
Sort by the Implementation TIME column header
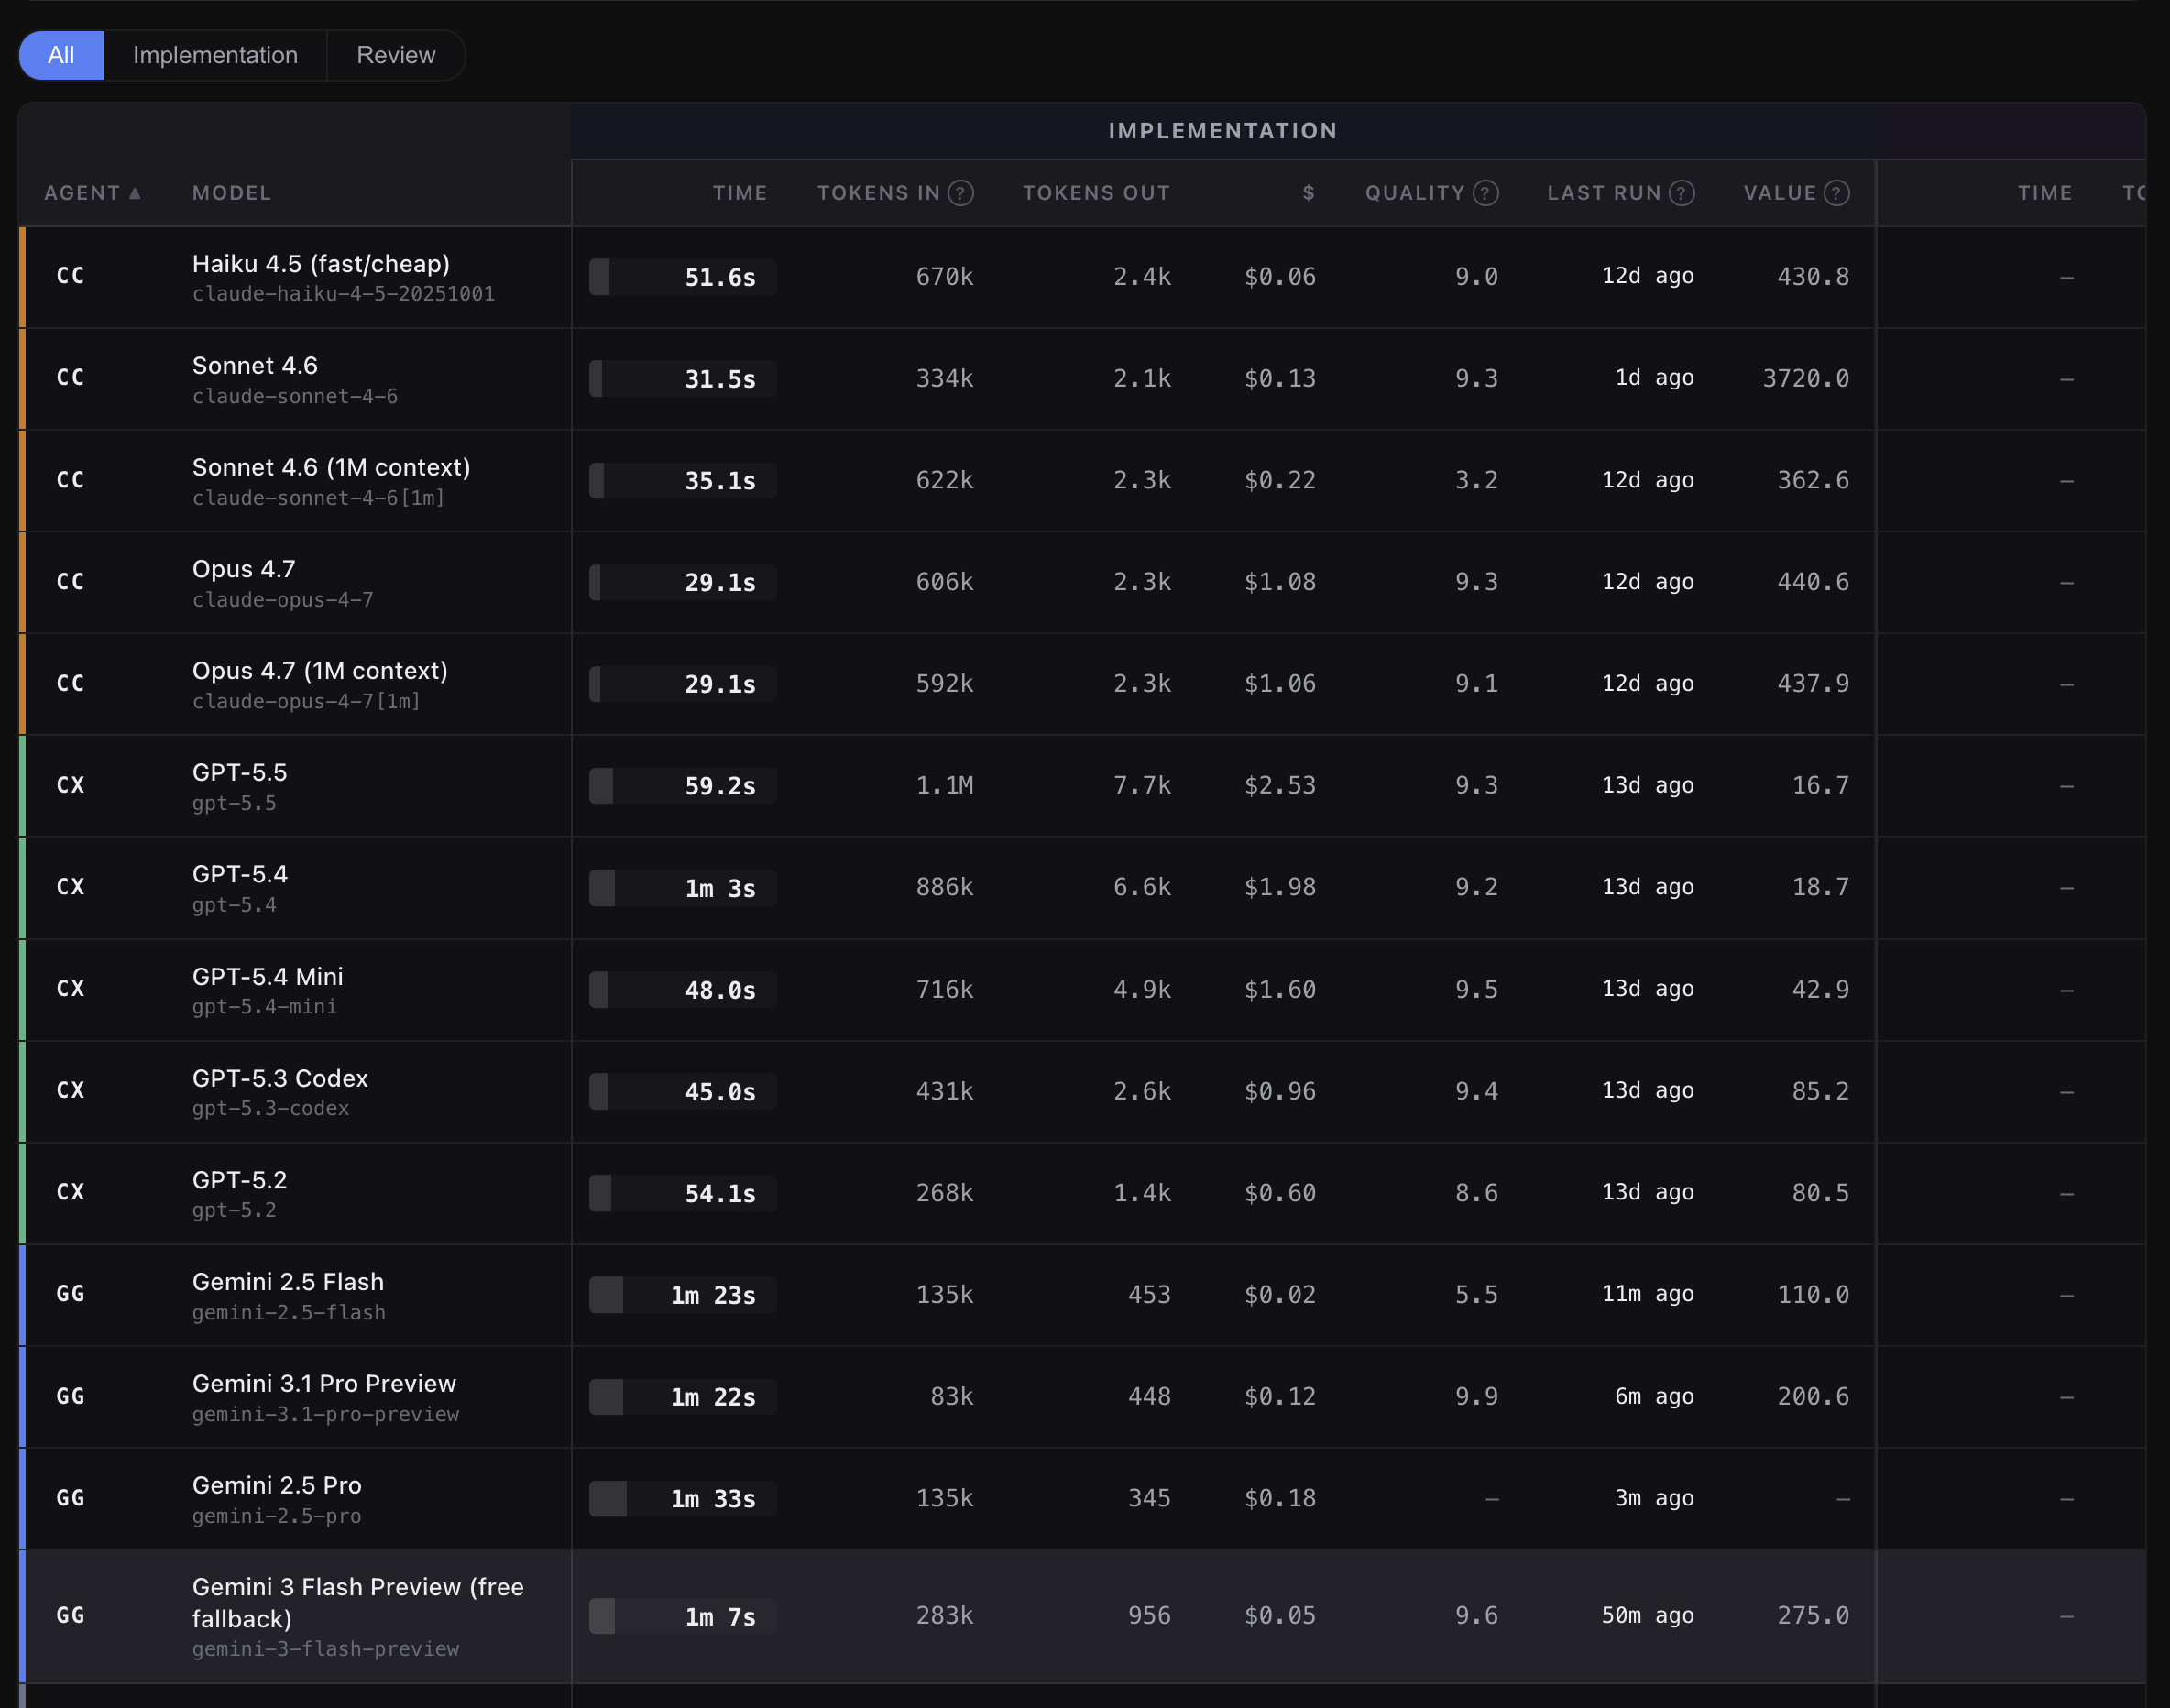[x=740, y=193]
